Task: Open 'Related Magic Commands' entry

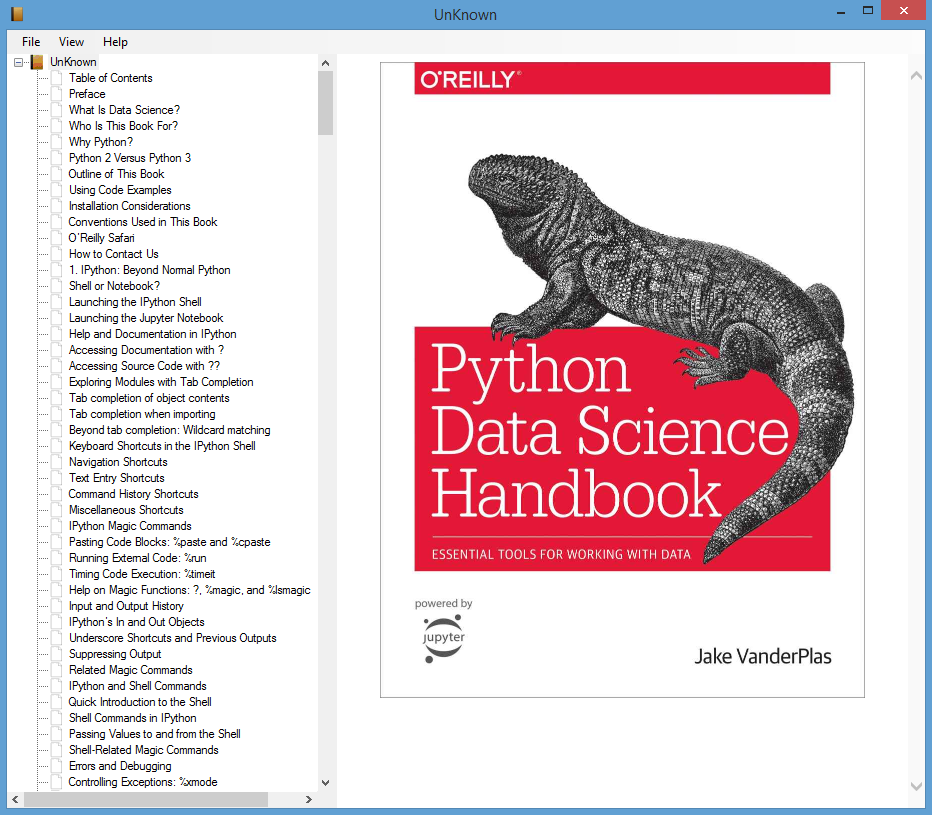Action: [x=130, y=670]
